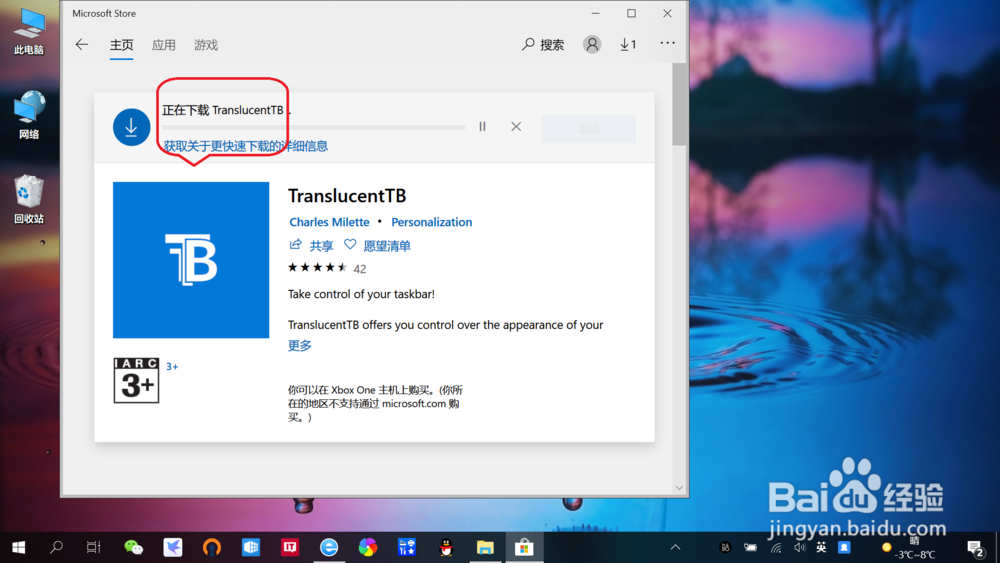Open WeChat from the taskbar
The height and width of the screenshot is (563, 1000).
coord(133,547)
